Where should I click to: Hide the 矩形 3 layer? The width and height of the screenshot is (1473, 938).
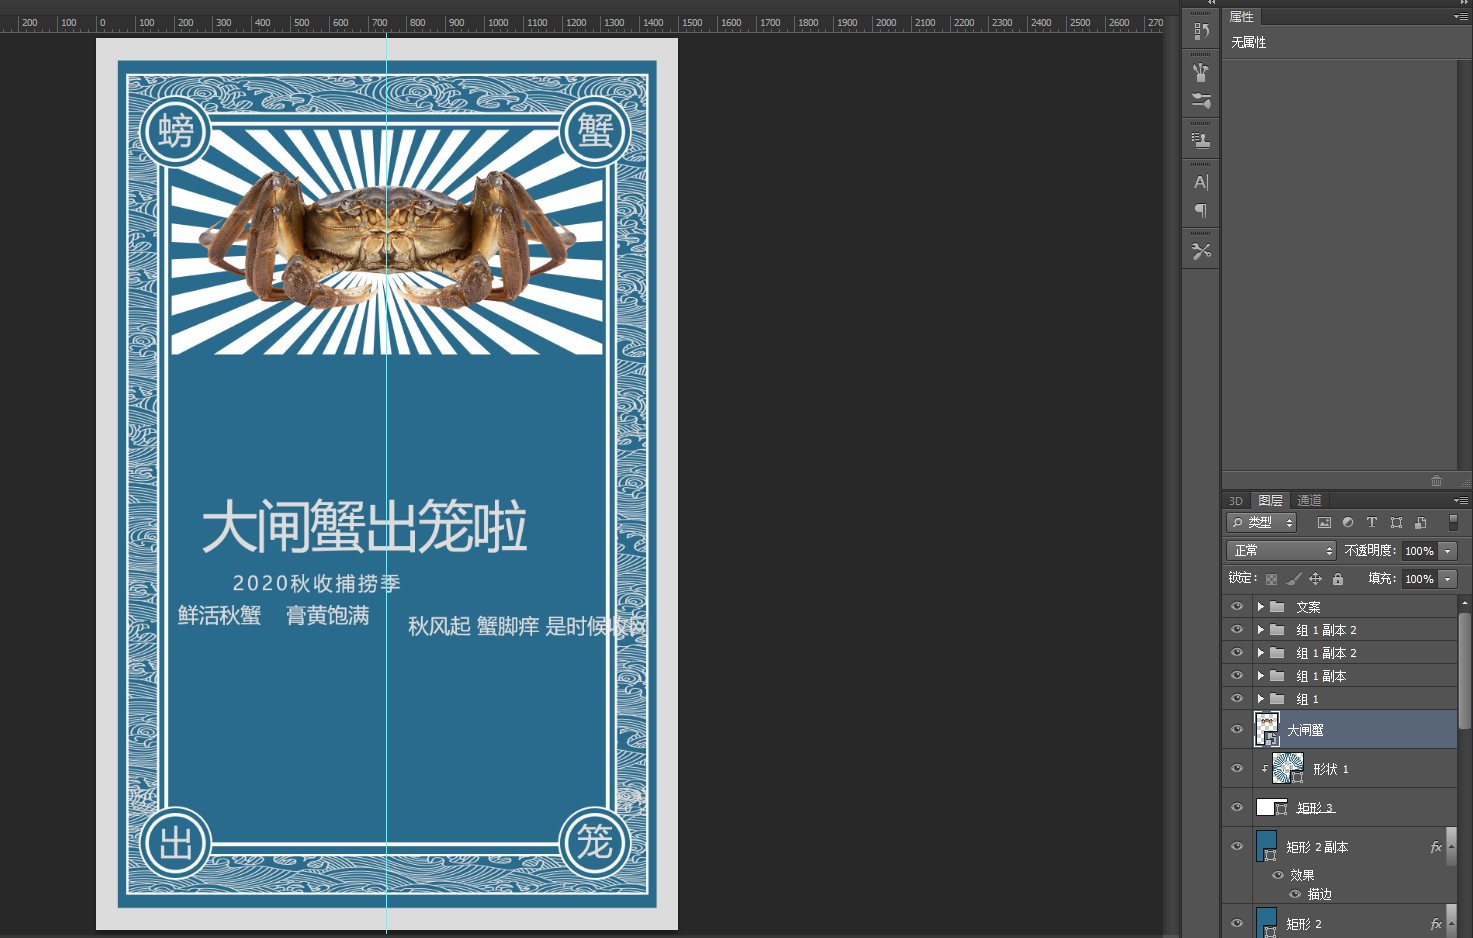(x=1237, y=808)
